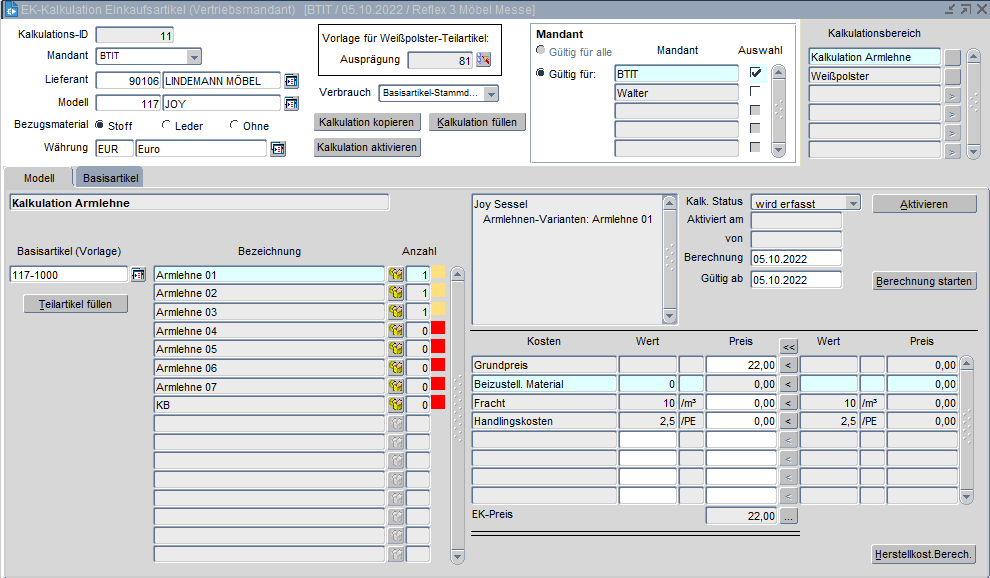Click icon next to Ausprägung value 81
The image size is (990, 578).
(x=484, y=60)
